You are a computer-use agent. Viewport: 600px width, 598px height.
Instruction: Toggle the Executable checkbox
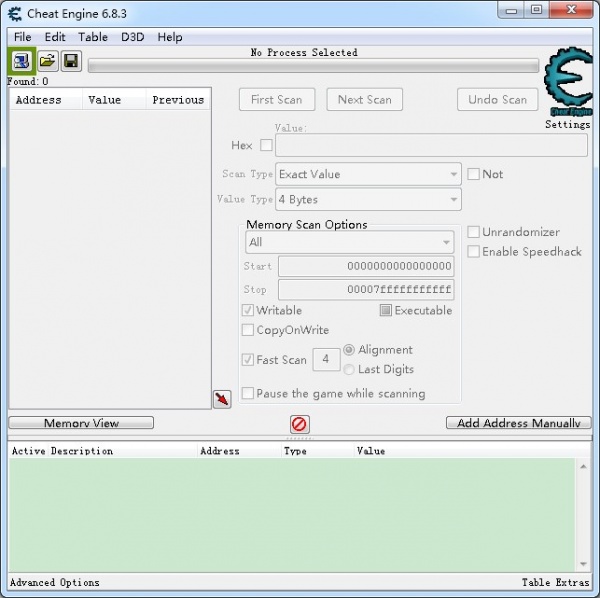point(385,310)
